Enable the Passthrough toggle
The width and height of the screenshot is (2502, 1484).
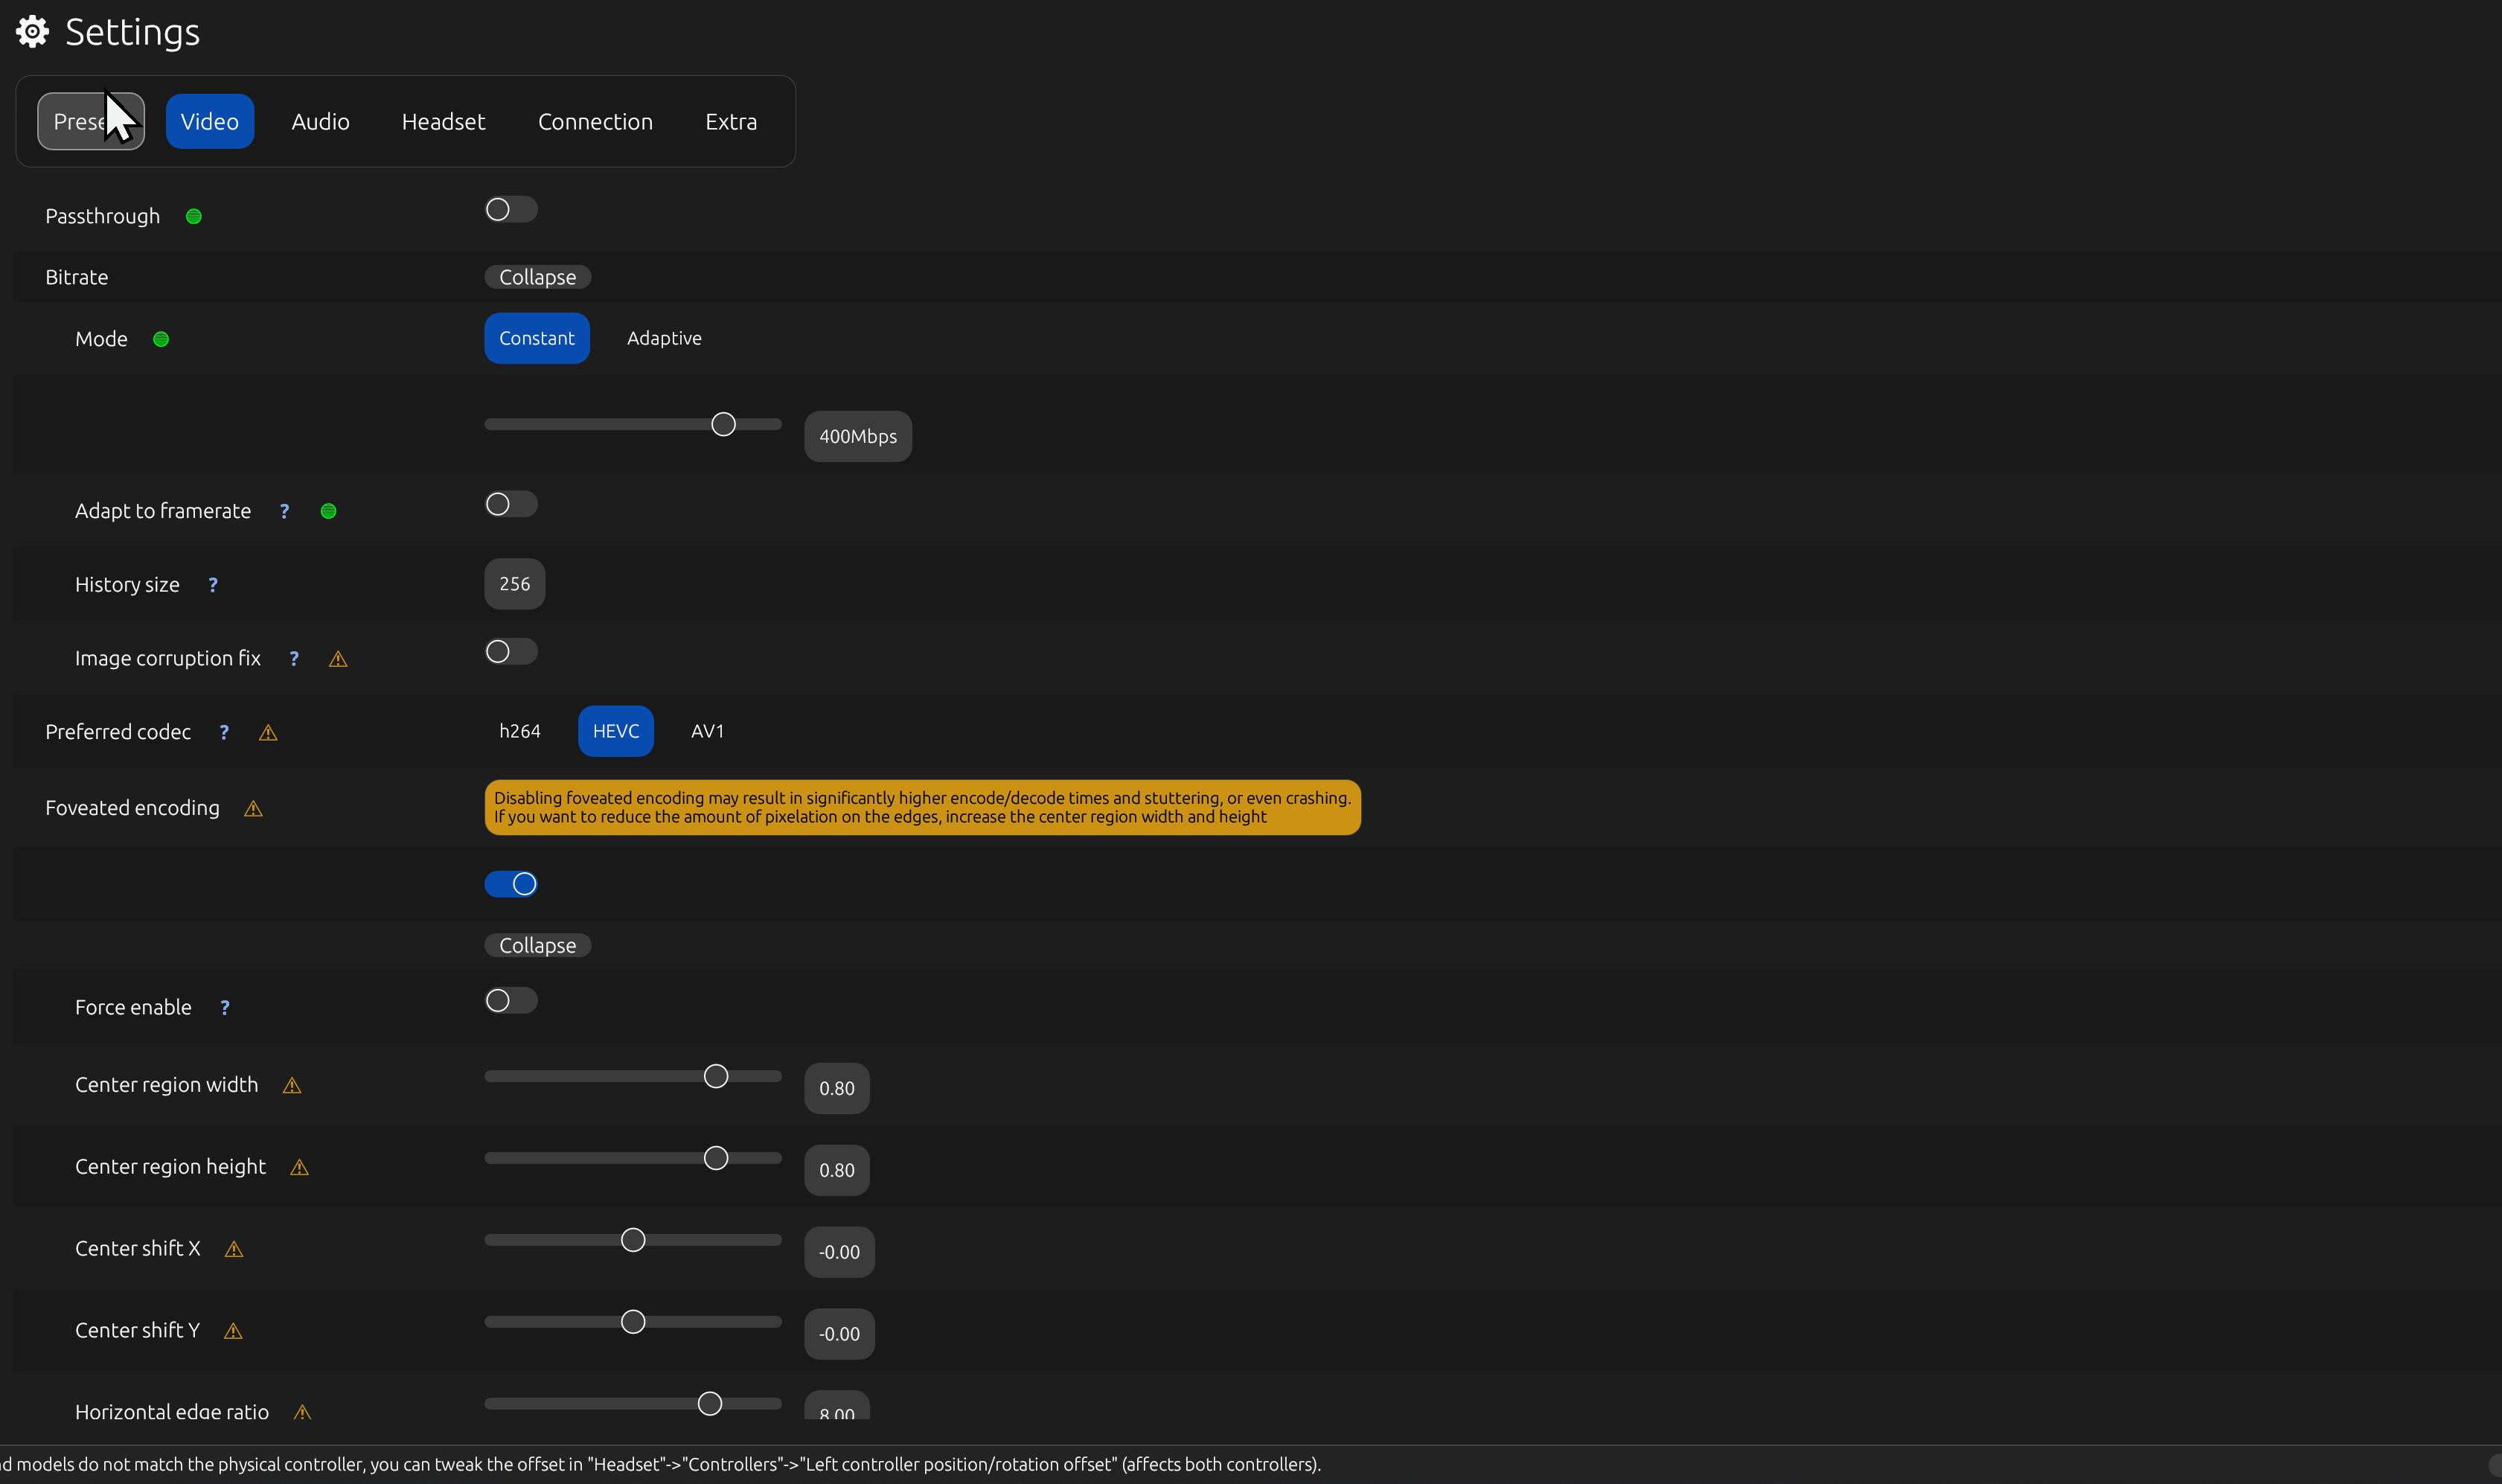[511, 209]
